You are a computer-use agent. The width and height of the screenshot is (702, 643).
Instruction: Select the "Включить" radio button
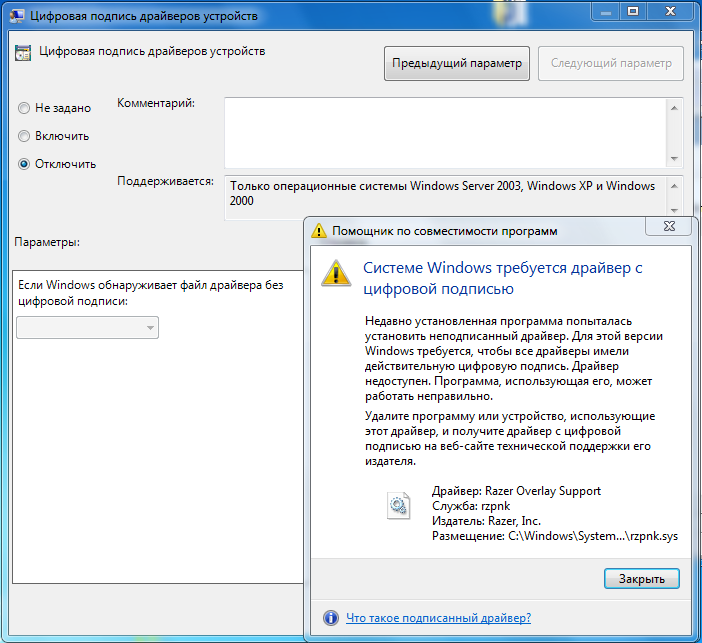click(24, 136)
